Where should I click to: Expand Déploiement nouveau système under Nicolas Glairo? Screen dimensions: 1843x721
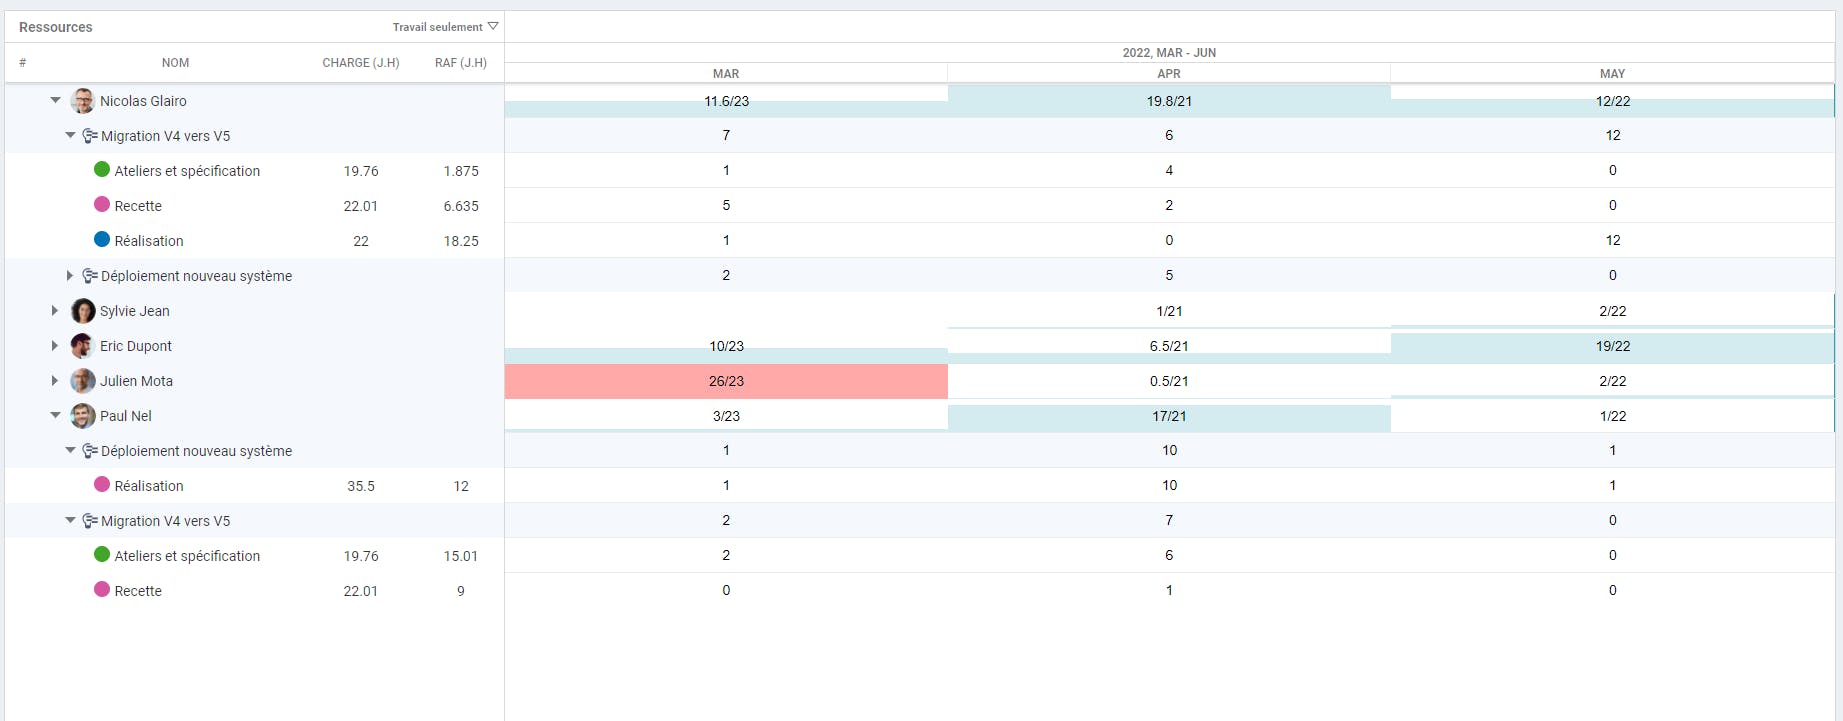tap(69, 276)
